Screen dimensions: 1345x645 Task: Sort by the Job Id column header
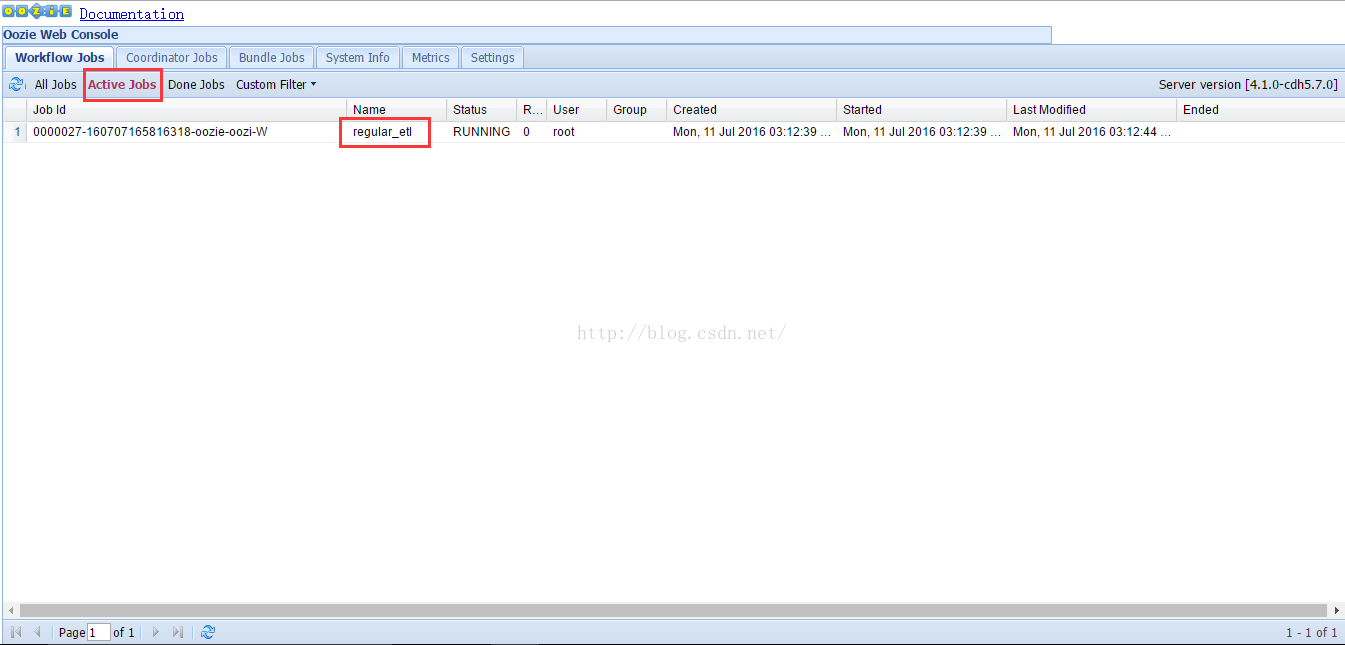click(x=187, y=110)
